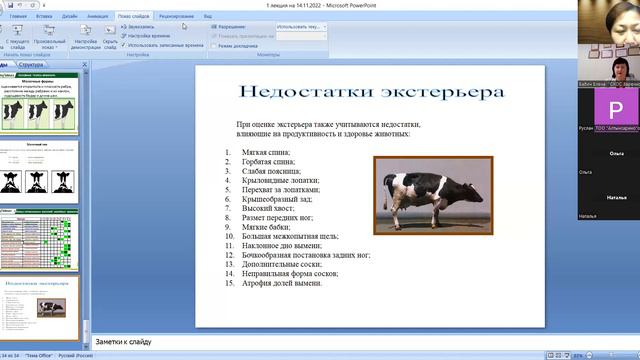Select the Показ слайдов ribbon tab
640x360 pixels.
133,16
